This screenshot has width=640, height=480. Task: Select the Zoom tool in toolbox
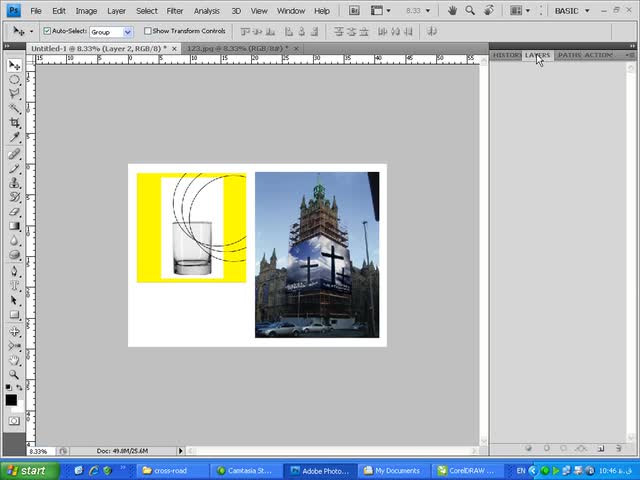[14, 374]
